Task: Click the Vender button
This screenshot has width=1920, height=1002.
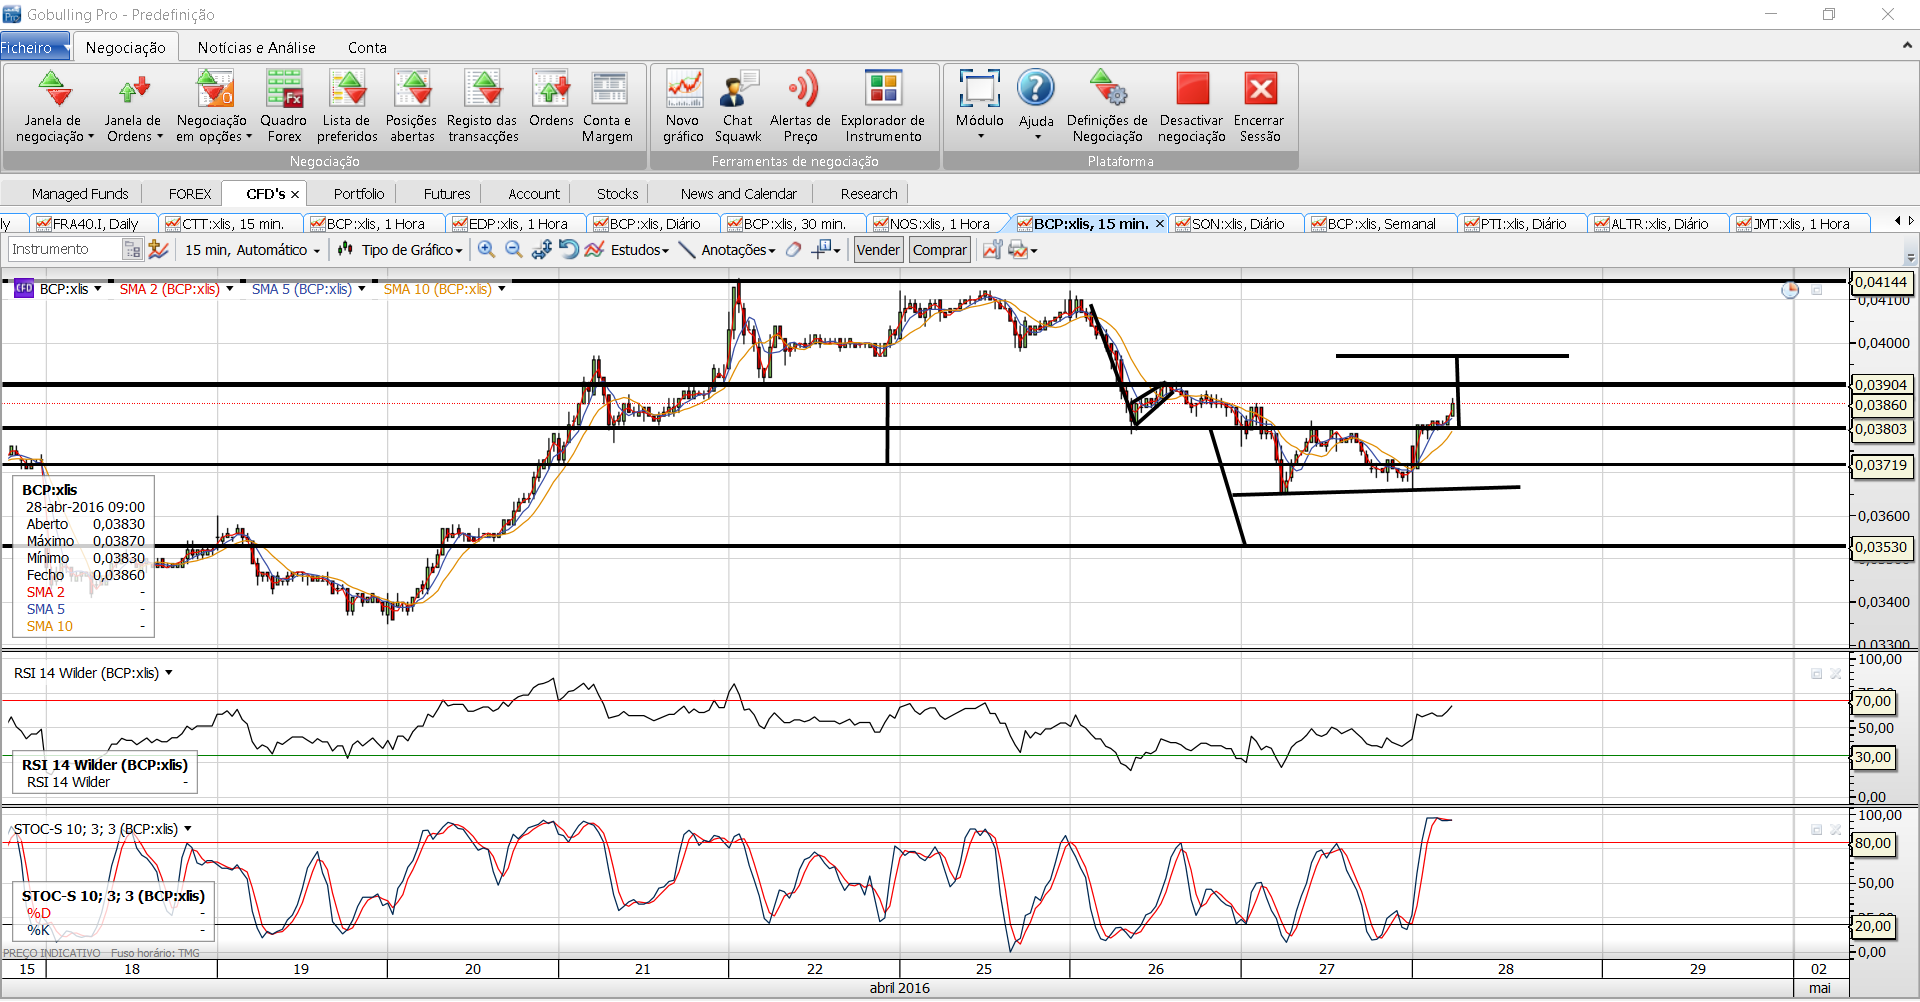Action: (878, 250)
